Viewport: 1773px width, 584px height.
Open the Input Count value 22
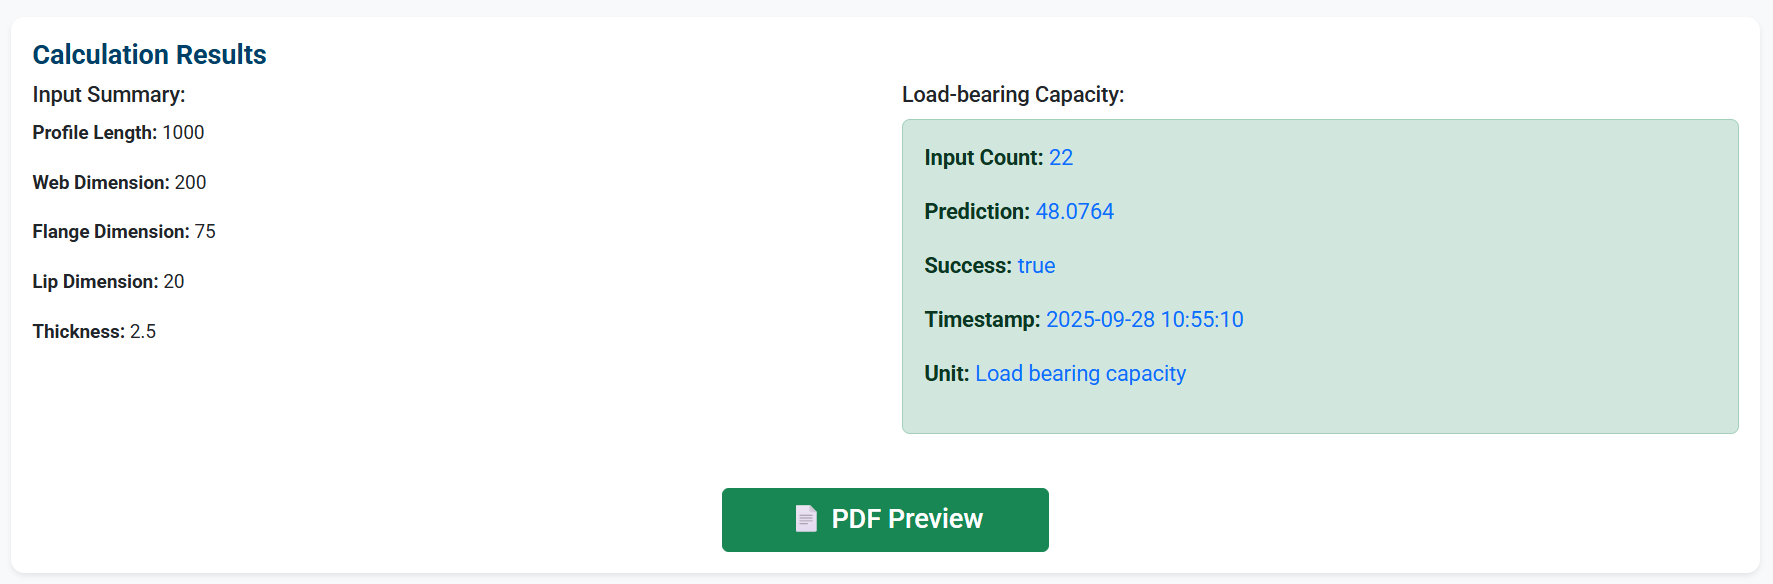pyautogui.click(x=1061, y=157)
